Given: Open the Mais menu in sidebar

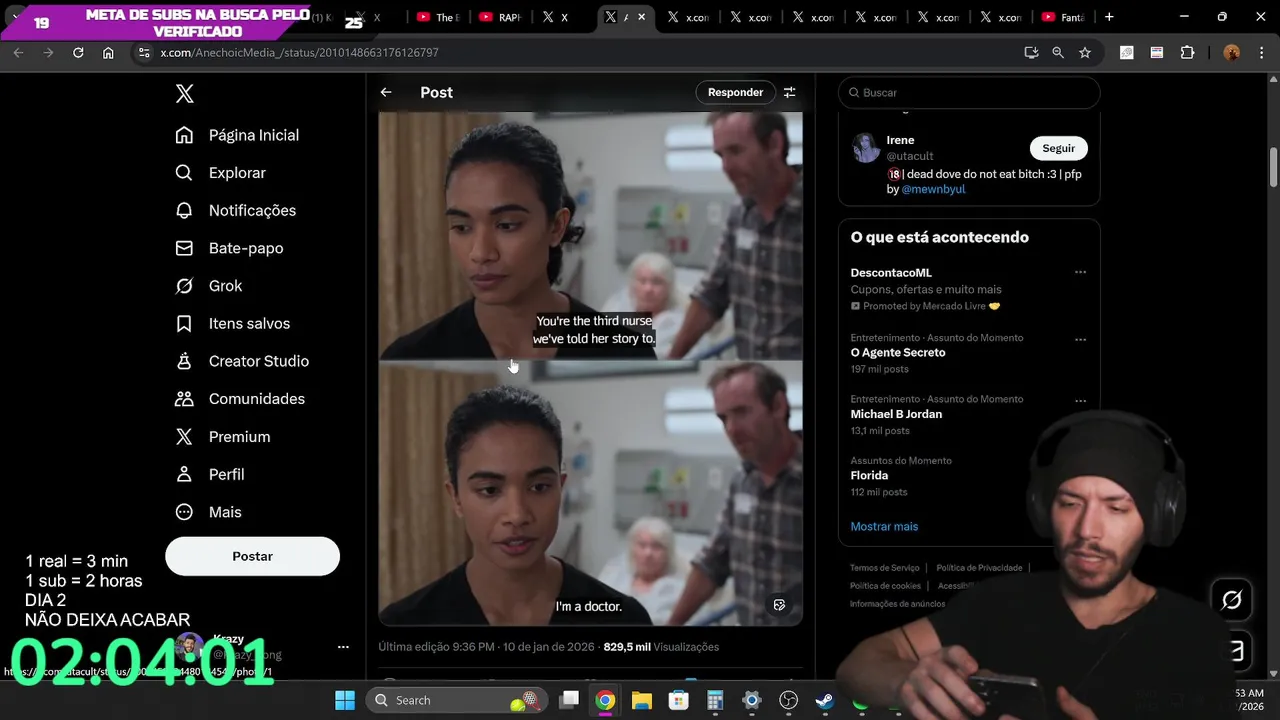Looking at the screenshot, I should (x=208, y=512).
